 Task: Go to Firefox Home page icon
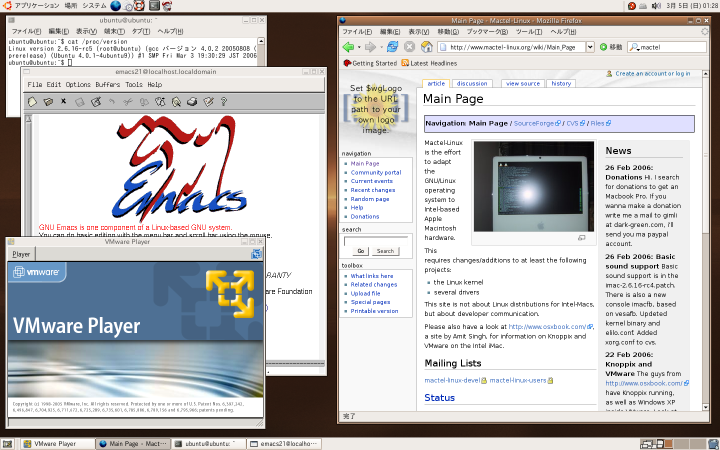427,47
